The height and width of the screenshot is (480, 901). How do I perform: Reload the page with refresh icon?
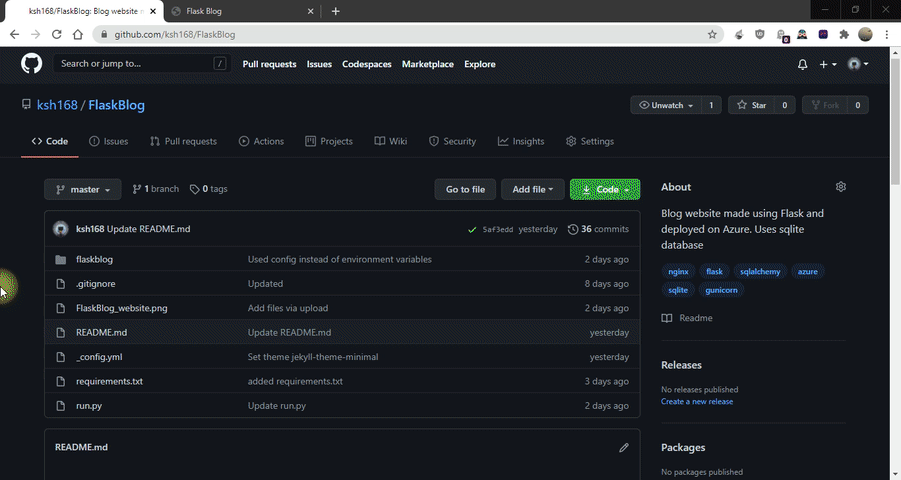56,34
